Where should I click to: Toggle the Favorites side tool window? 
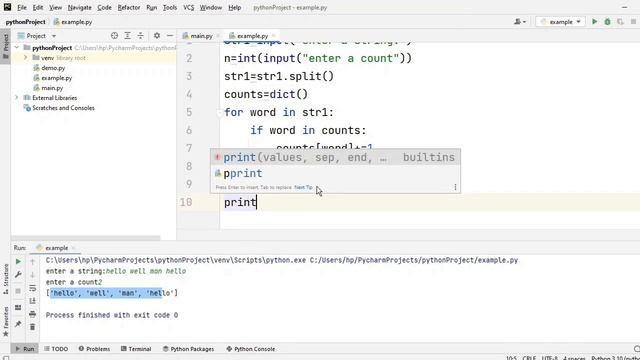tap(5, 322)
